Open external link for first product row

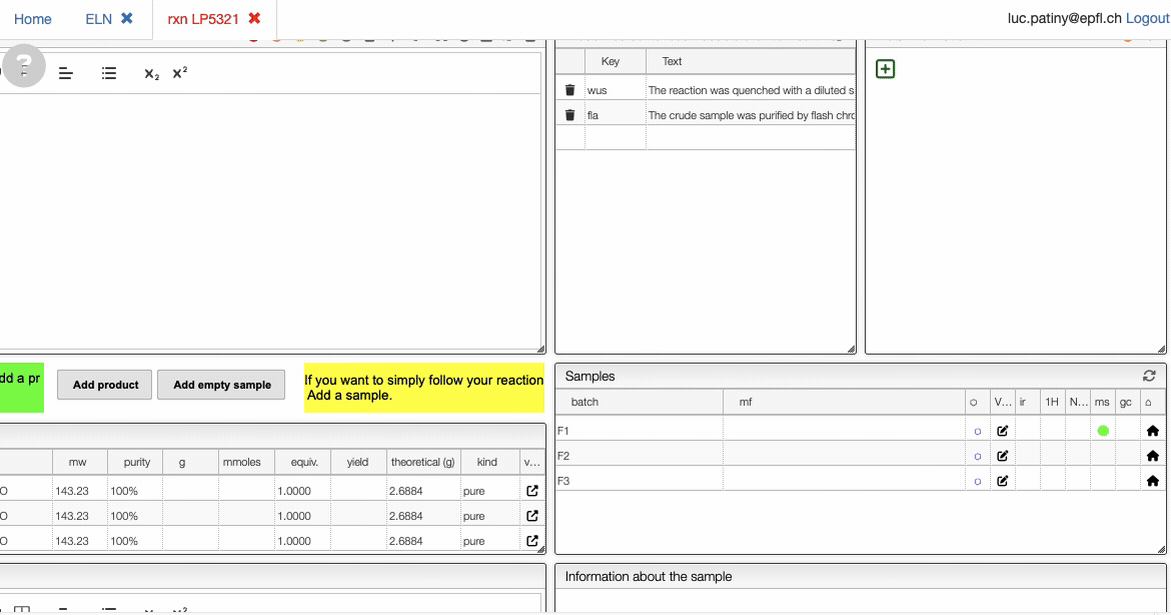(x=532, y=491)
